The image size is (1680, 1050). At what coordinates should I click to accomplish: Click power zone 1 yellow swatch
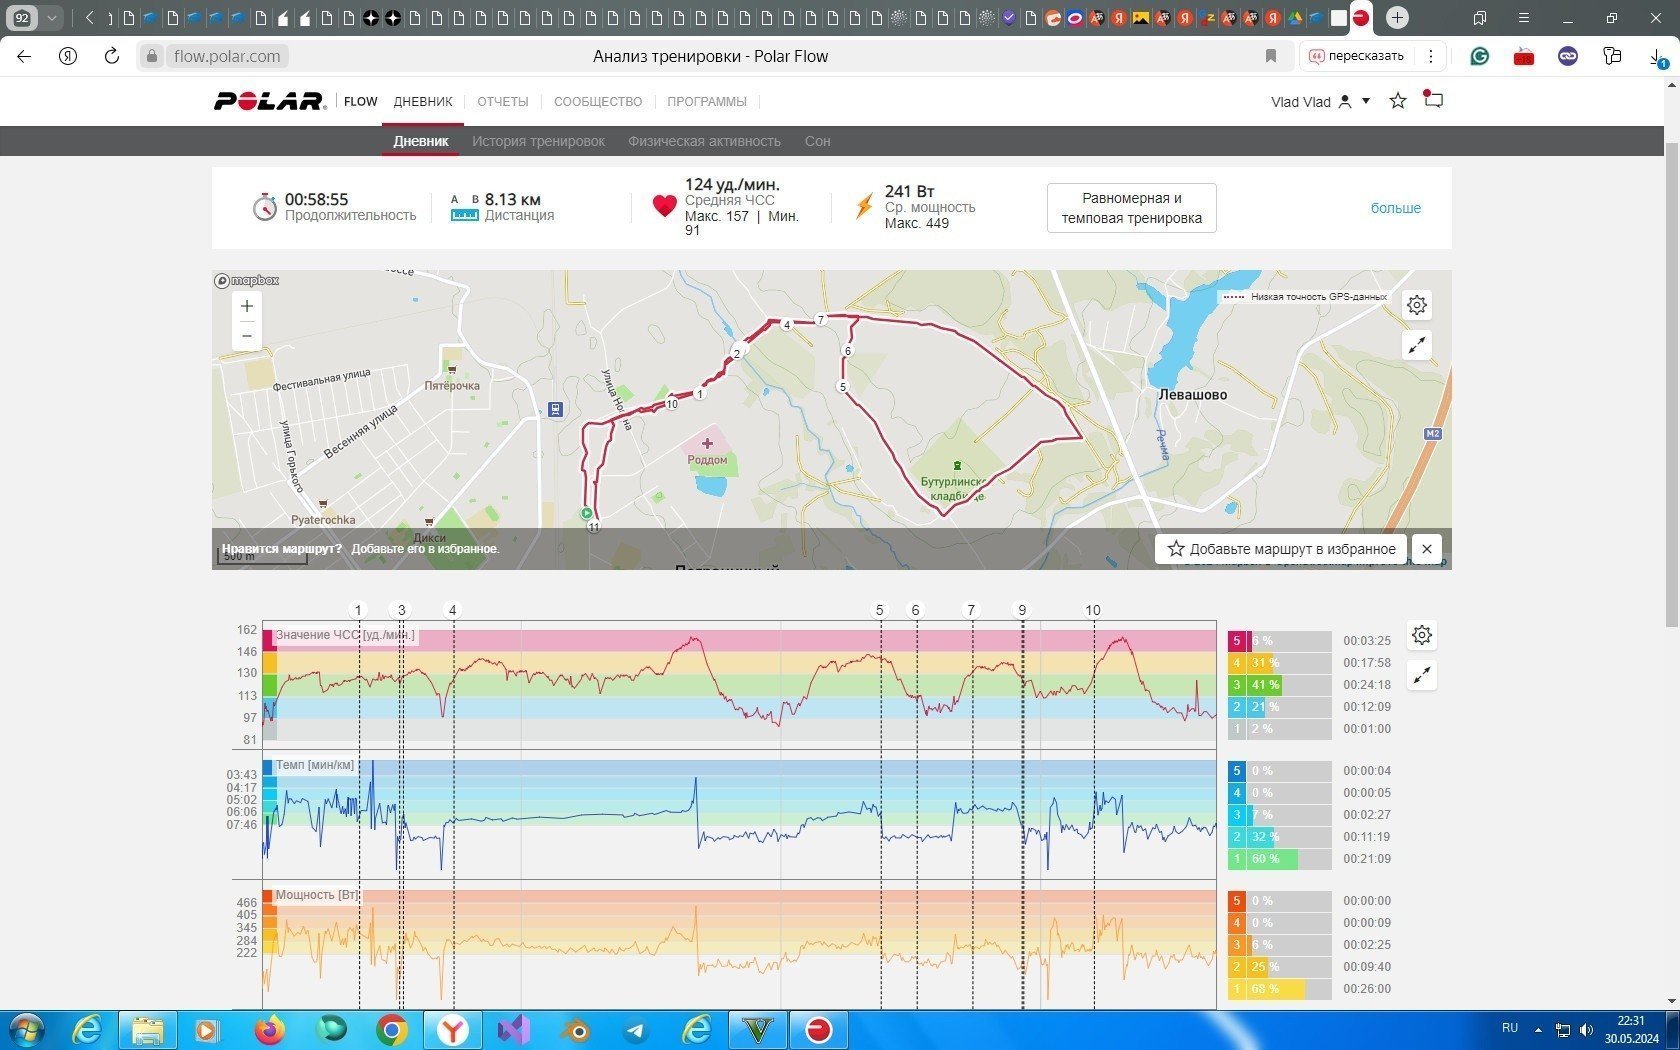tap(1236, 989)
